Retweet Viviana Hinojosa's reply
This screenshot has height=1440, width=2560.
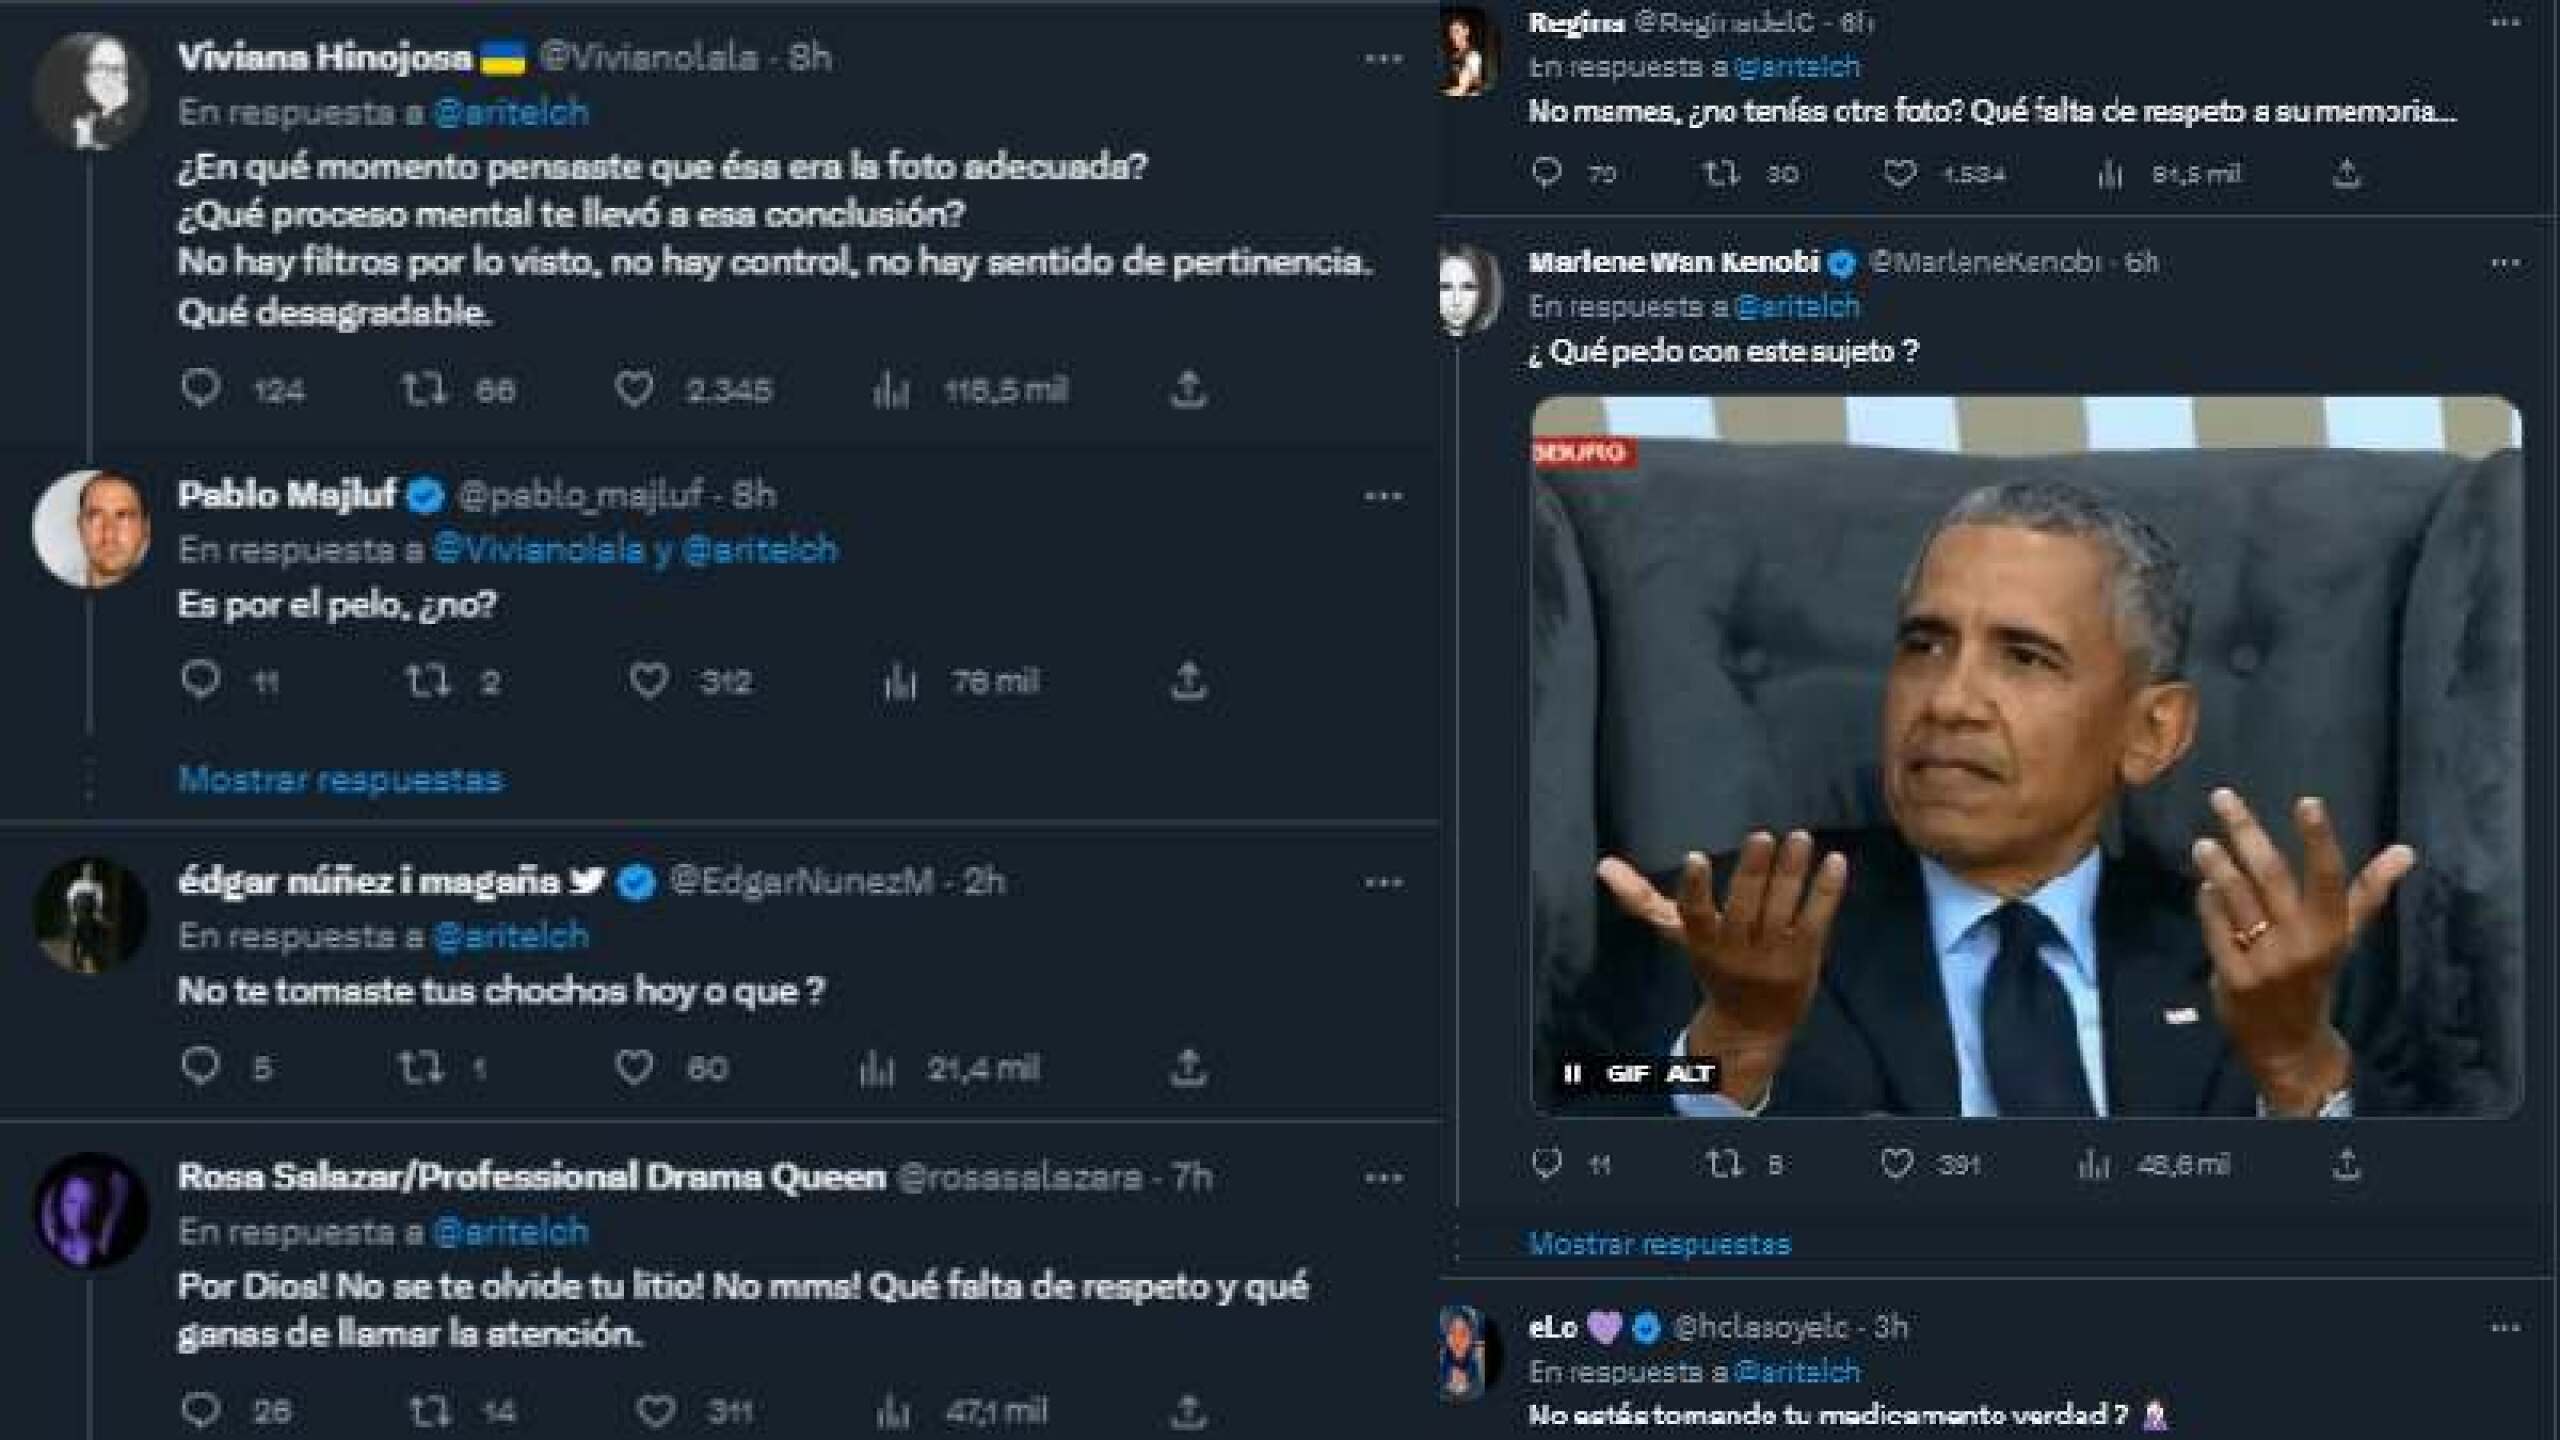point(423,389)
